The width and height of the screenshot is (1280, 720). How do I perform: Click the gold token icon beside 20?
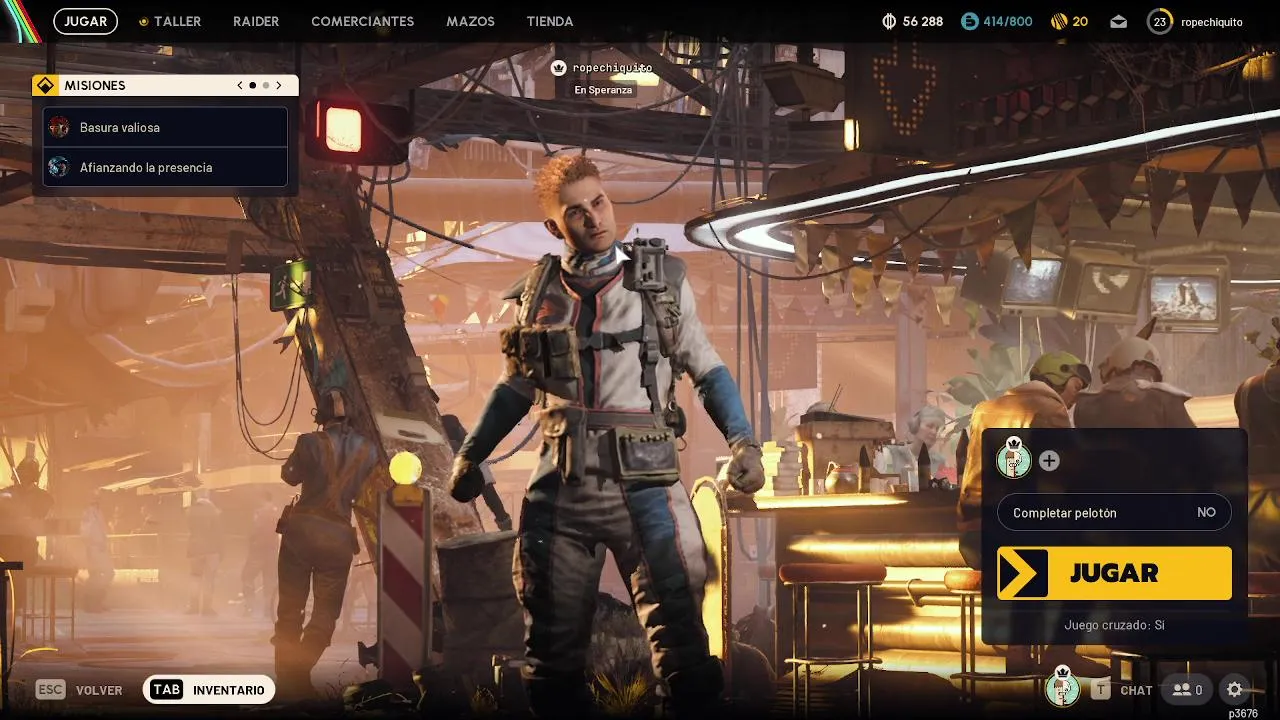tap(1059, 21)
